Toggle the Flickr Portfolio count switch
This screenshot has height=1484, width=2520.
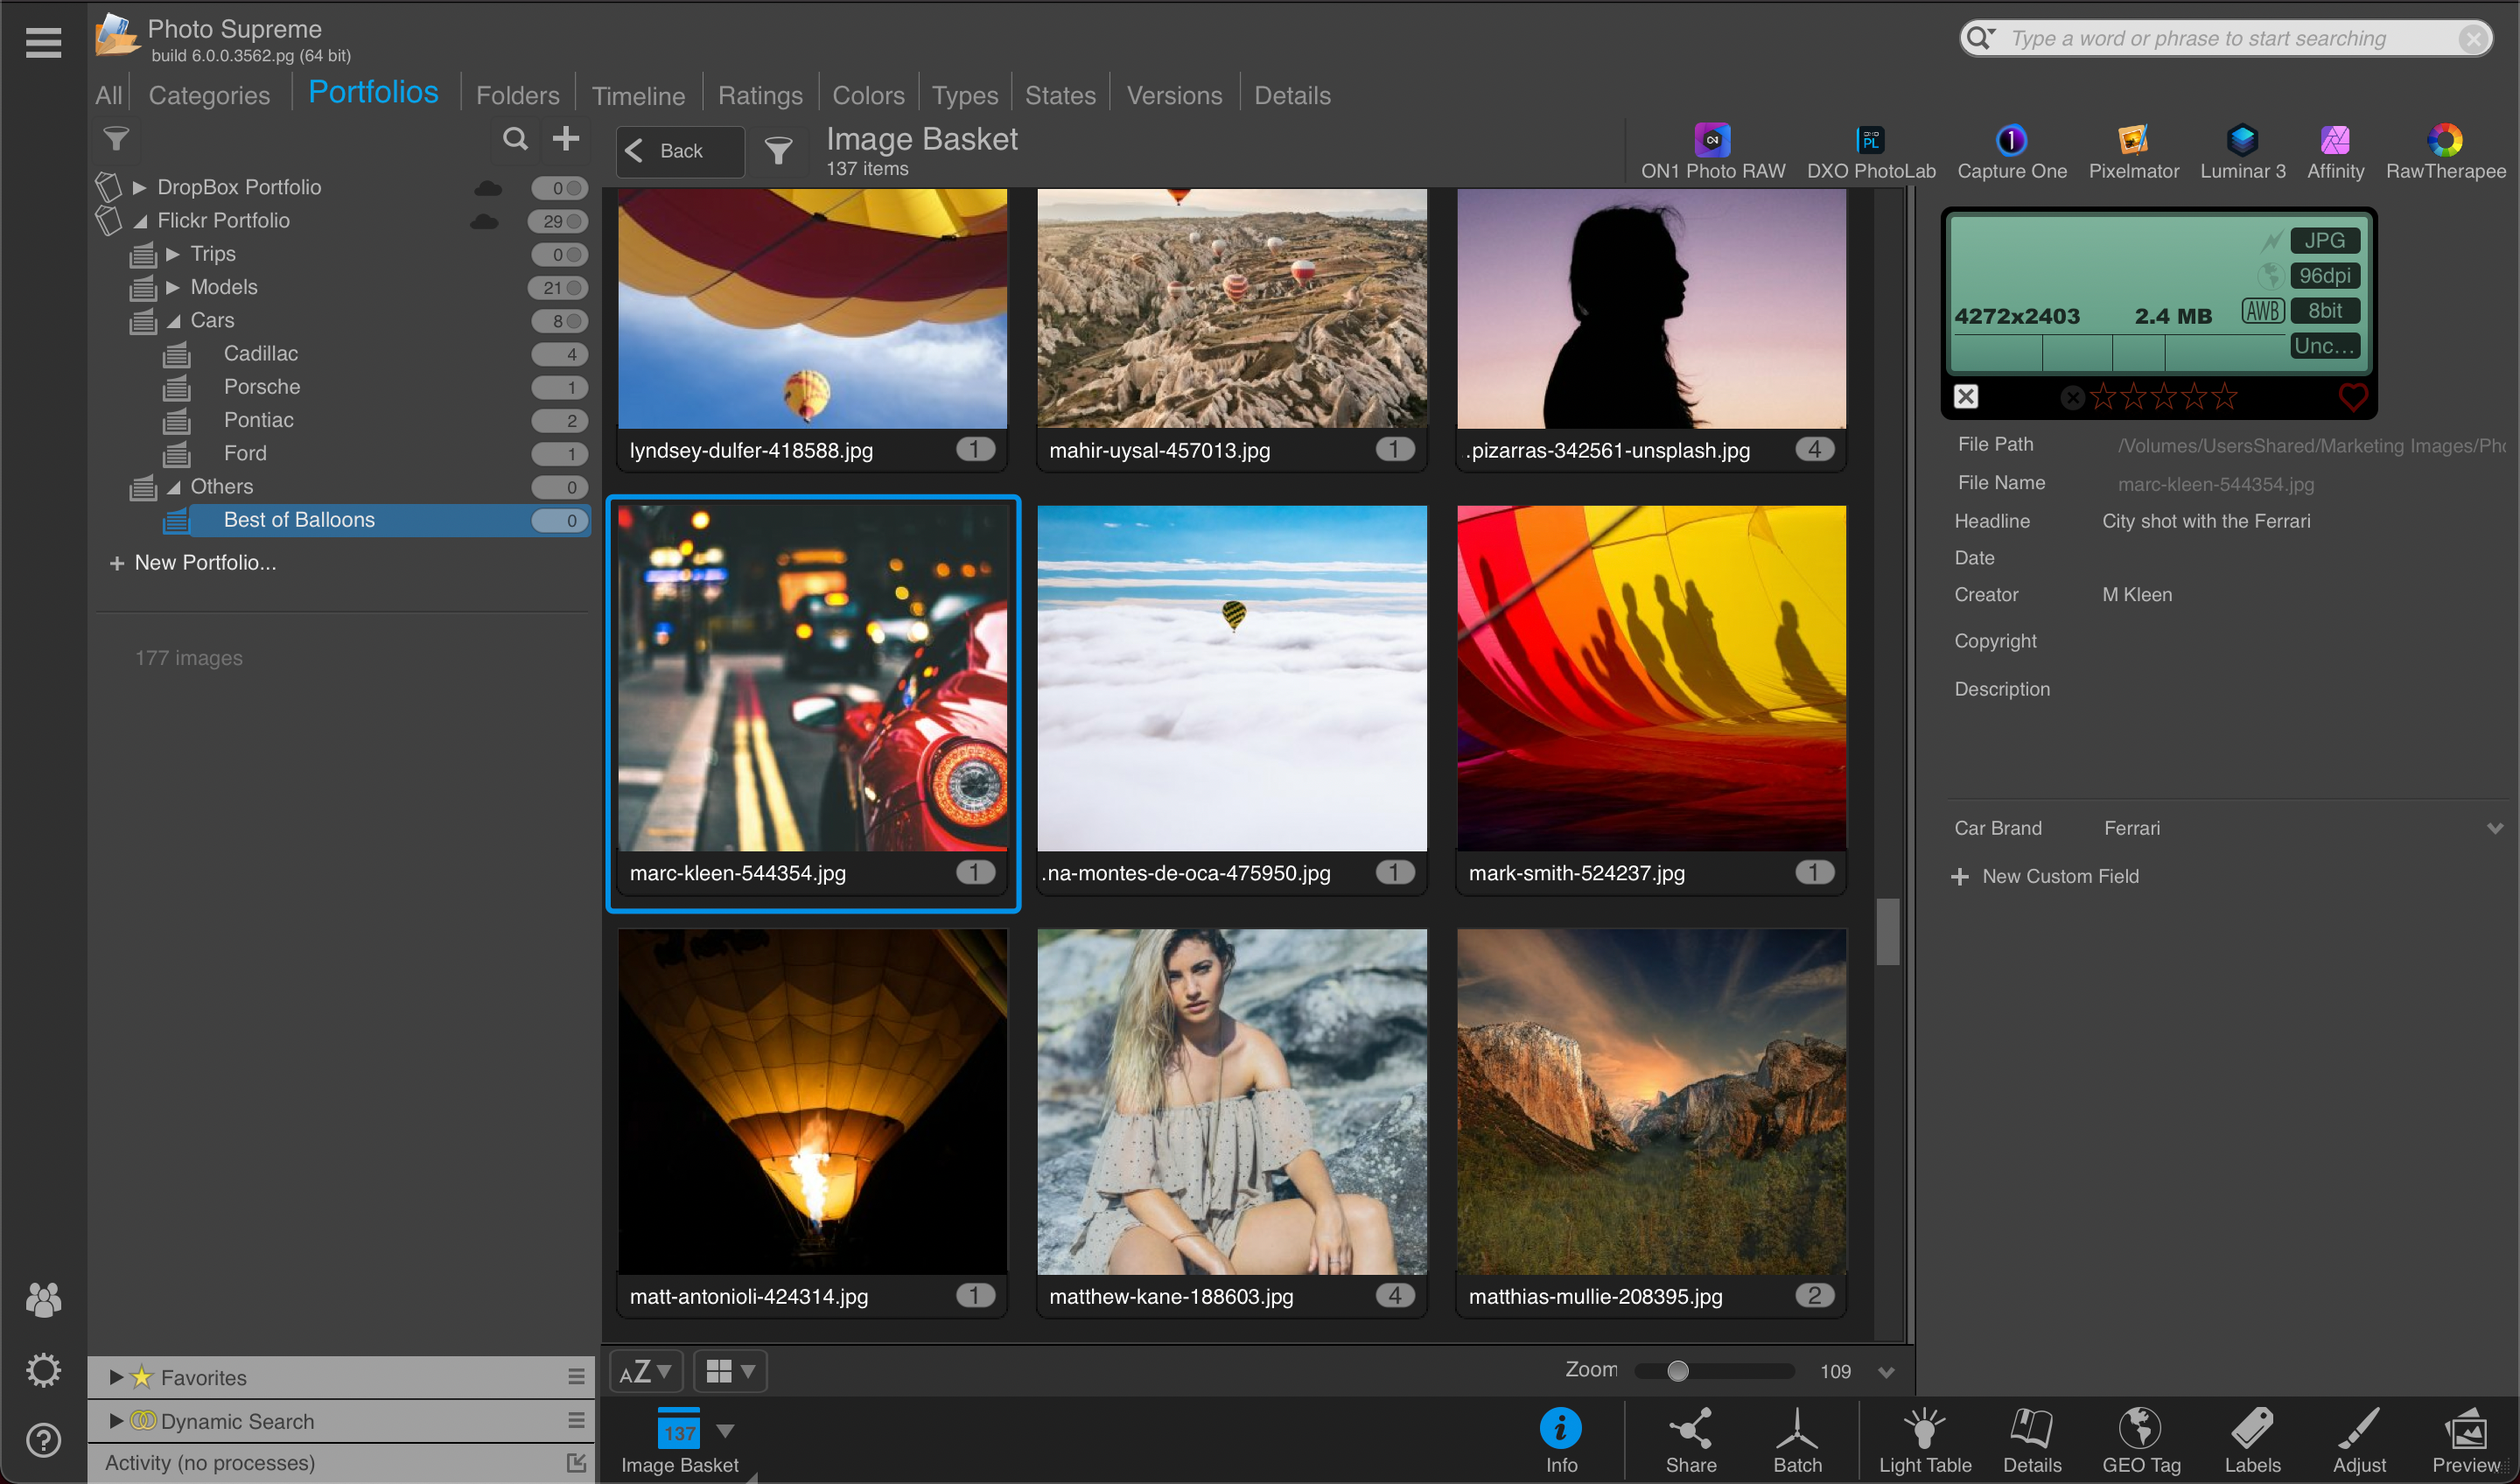pyautogui.click(x=560, y=221)
